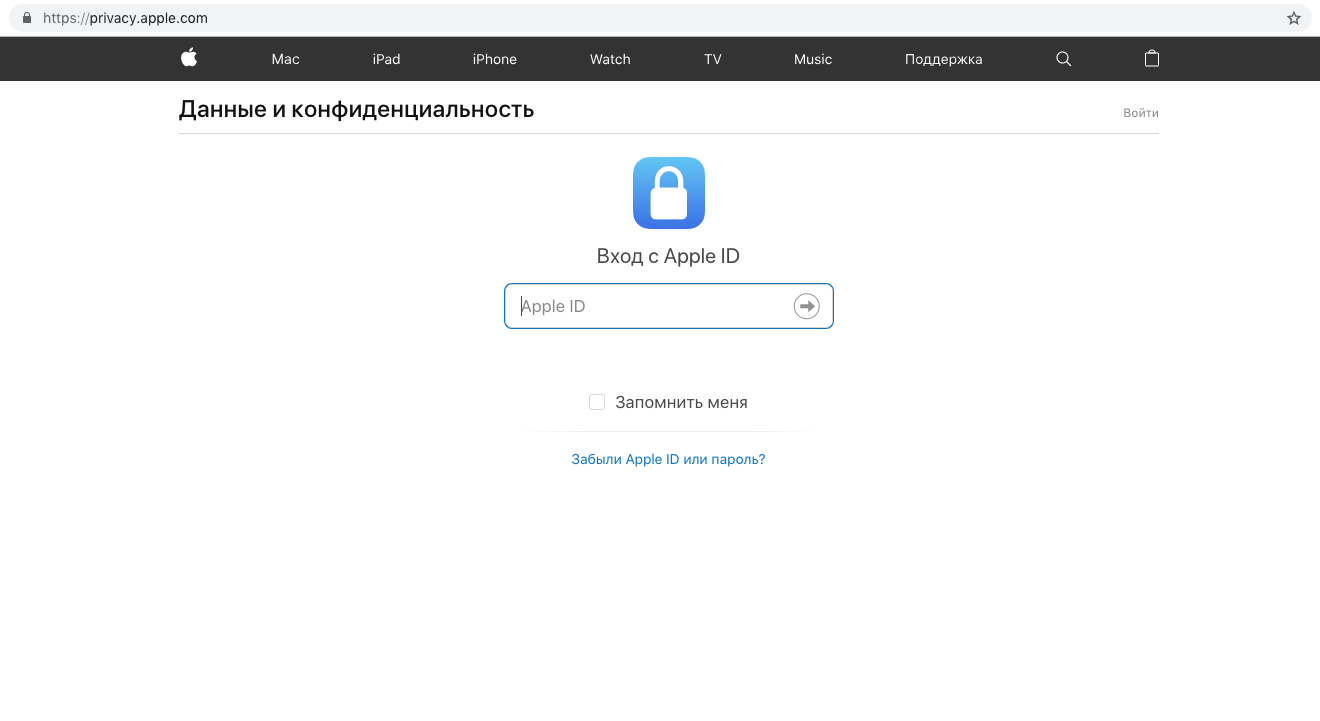
Task: Click the privacy.apple.com address bar URL
Action: 125,18
